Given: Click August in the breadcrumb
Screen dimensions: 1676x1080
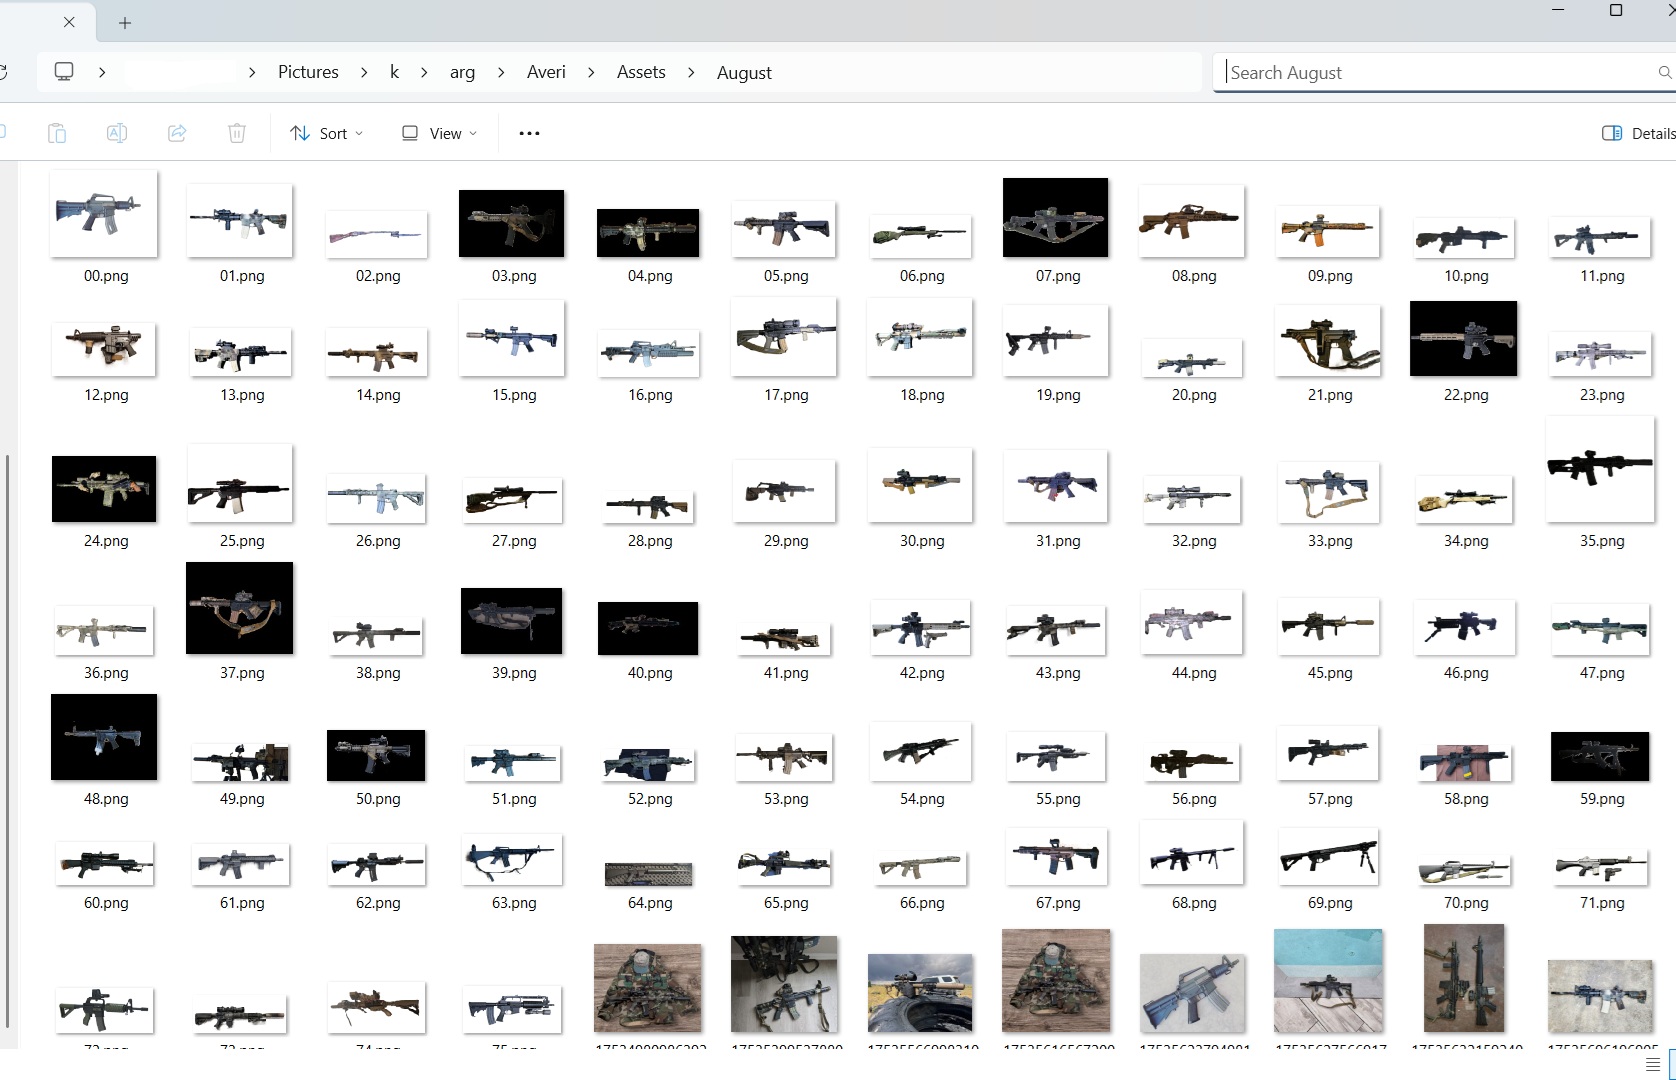Looking at the screenshot, I should tap(744, 72).
